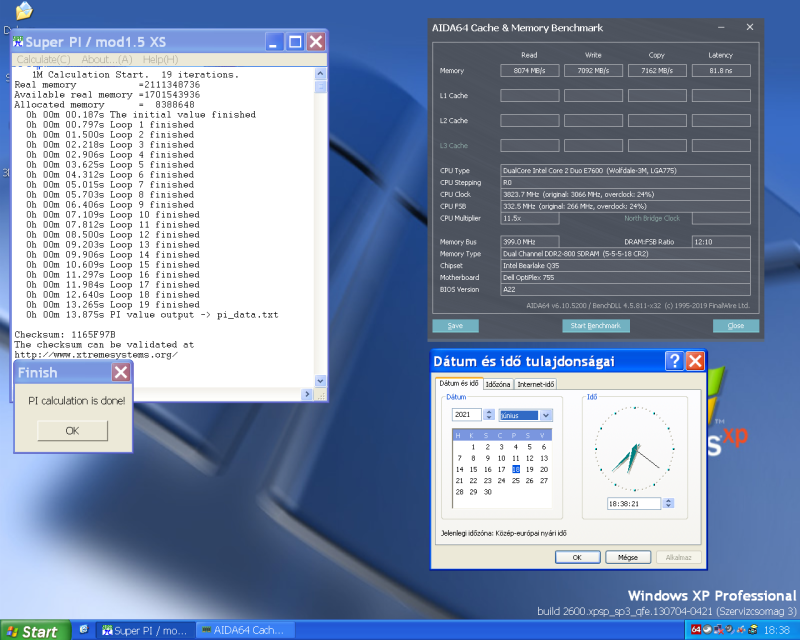The height and width of the screenshot is (640, 800).
Task: Click the Close button in AIDA64
Action: pyautogui.click(x=736, y=326)
